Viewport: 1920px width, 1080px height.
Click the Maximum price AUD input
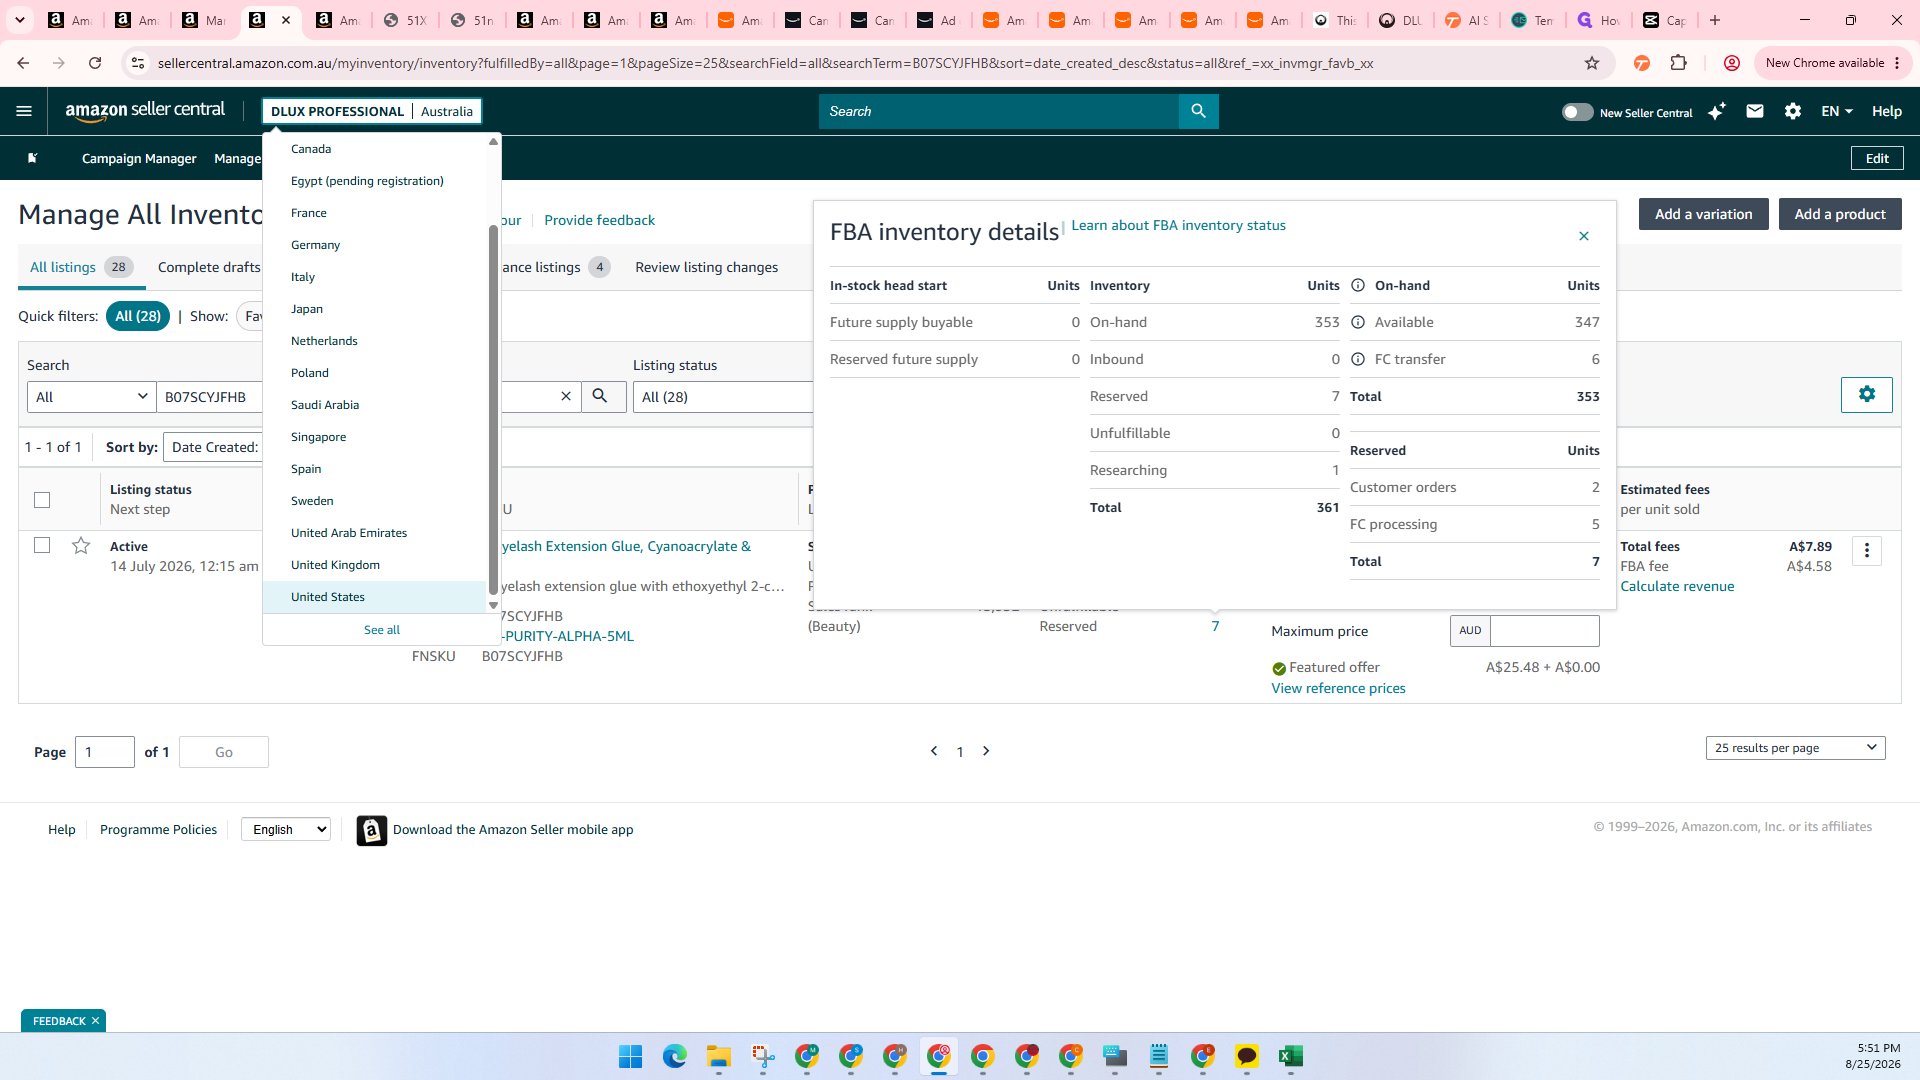(1544, 630)
